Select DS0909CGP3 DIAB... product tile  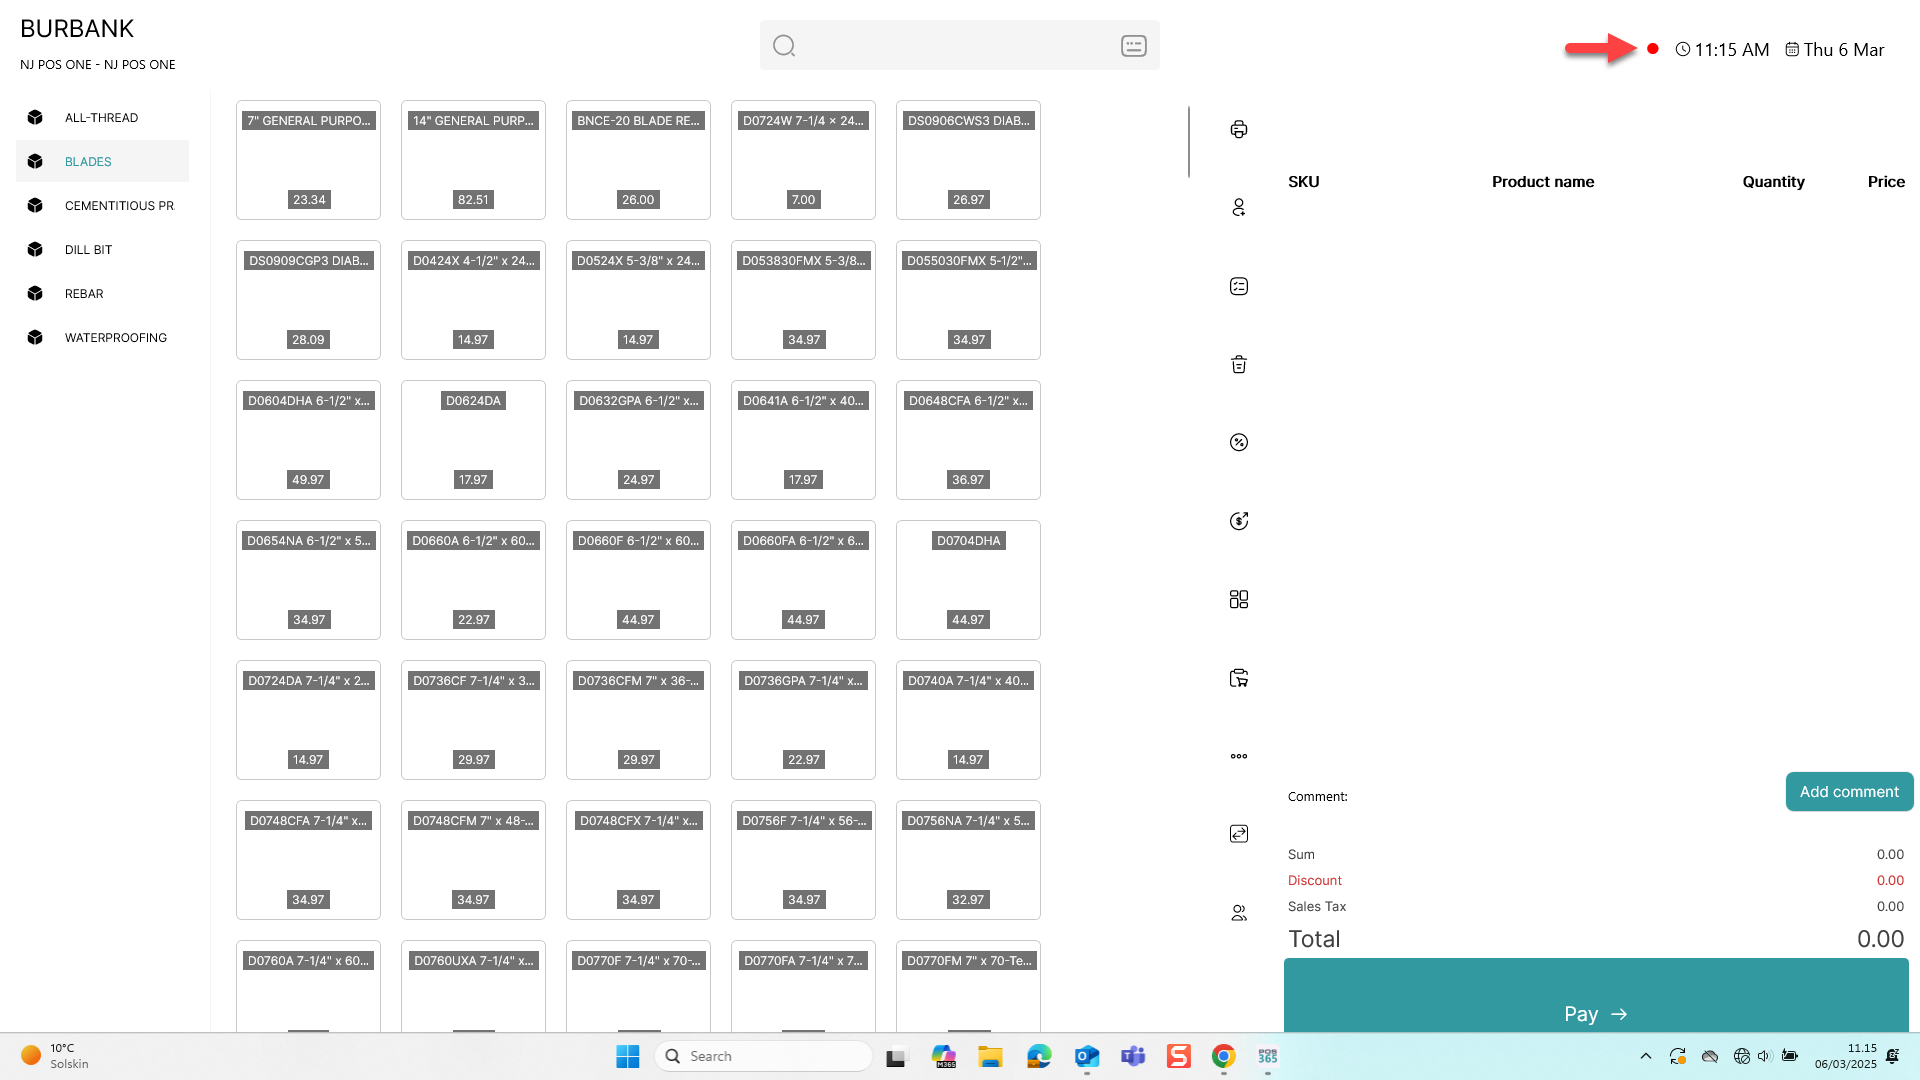pos(308,300)
